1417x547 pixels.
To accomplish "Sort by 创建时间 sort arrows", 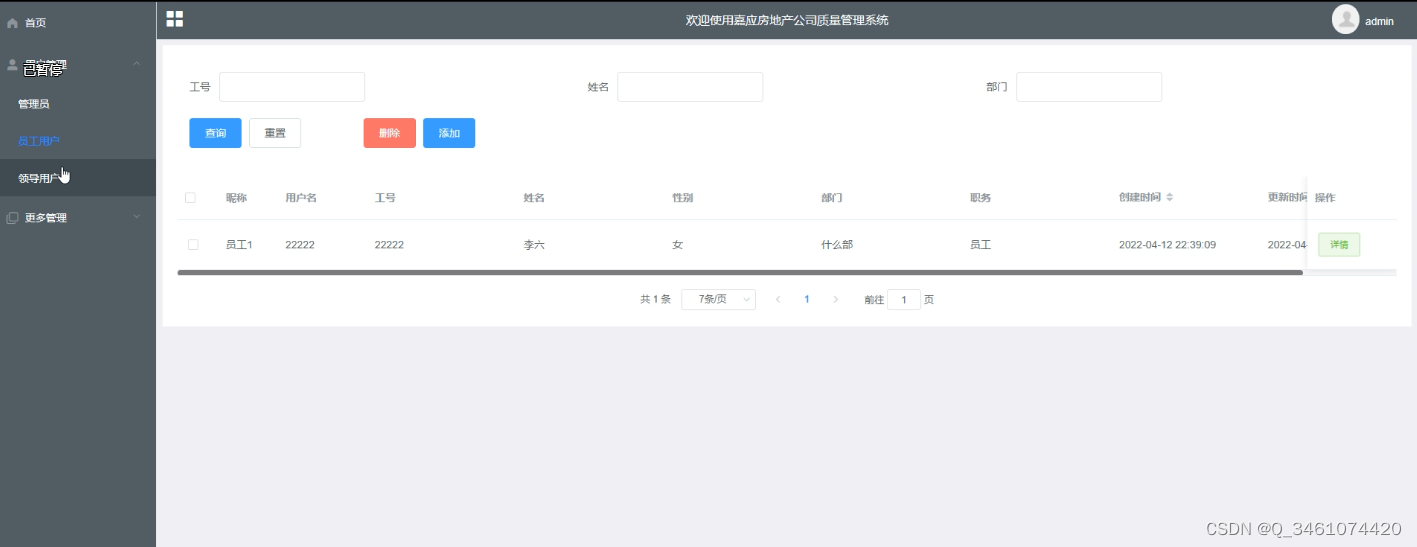I will coord(1170,197).
